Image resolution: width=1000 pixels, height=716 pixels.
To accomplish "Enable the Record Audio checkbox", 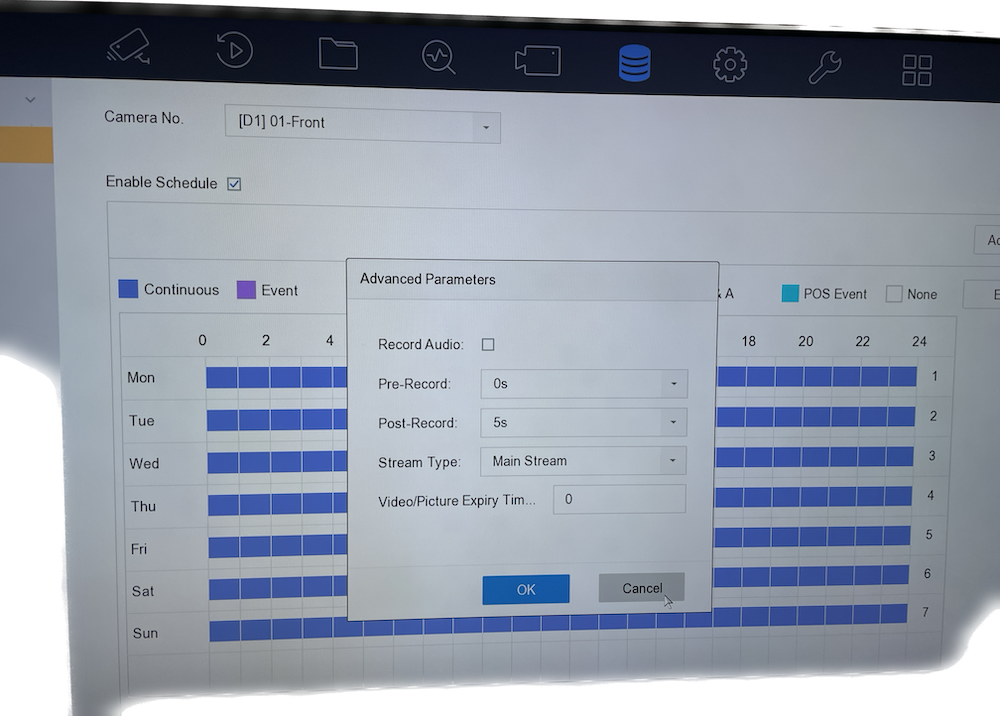I will coord(488,345).
